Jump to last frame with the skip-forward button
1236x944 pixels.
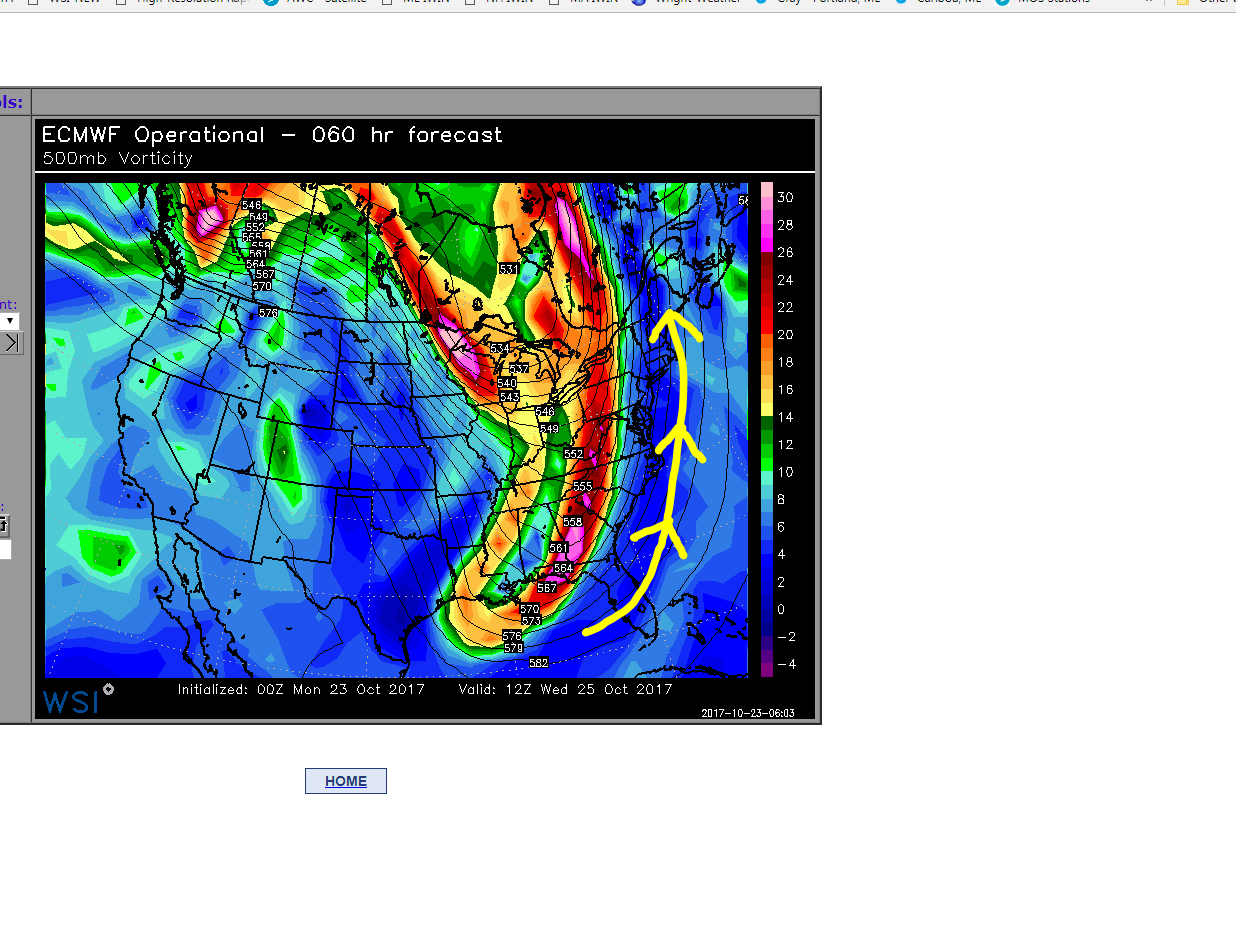pos(10,343)
